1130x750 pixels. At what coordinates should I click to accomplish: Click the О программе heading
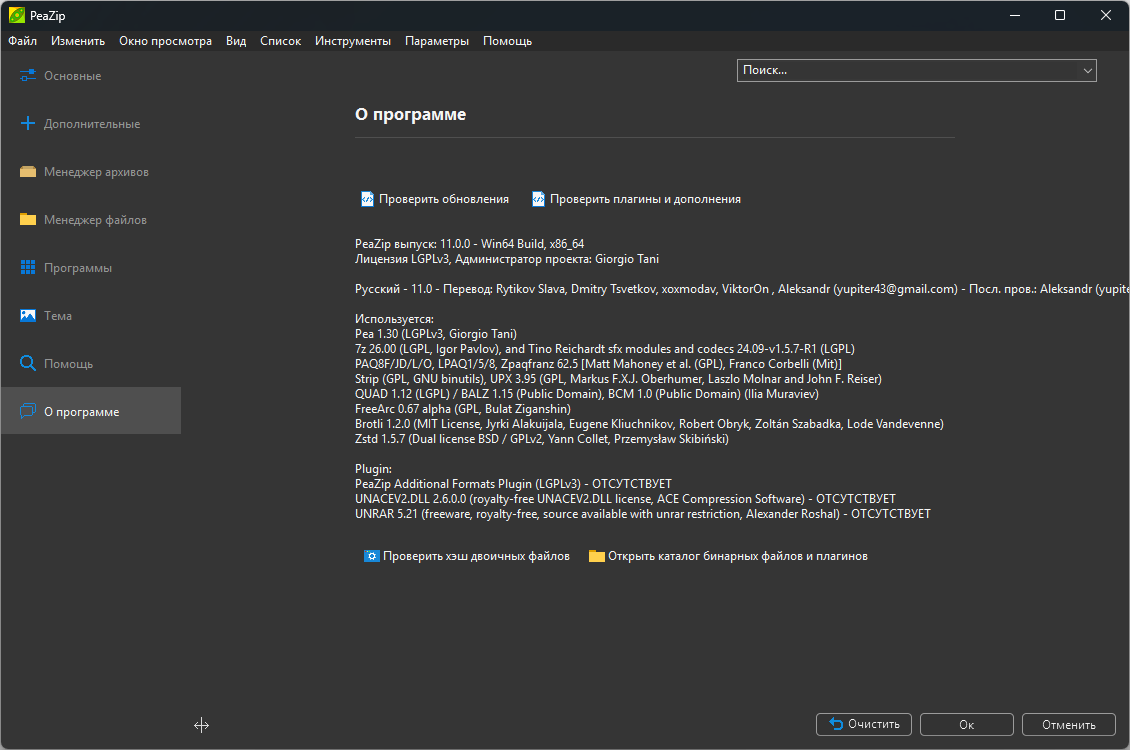pos(410,115)
